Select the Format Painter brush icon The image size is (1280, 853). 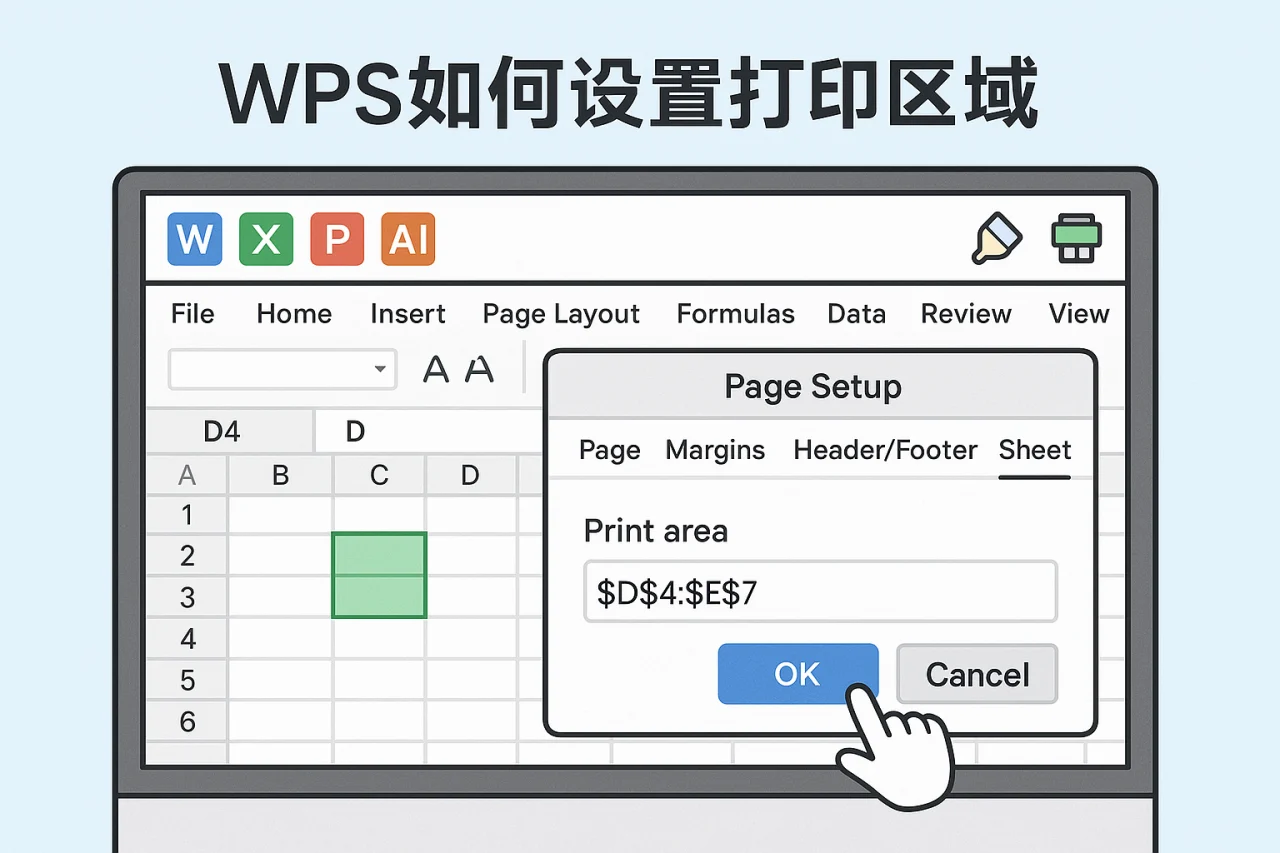(998, 238)
